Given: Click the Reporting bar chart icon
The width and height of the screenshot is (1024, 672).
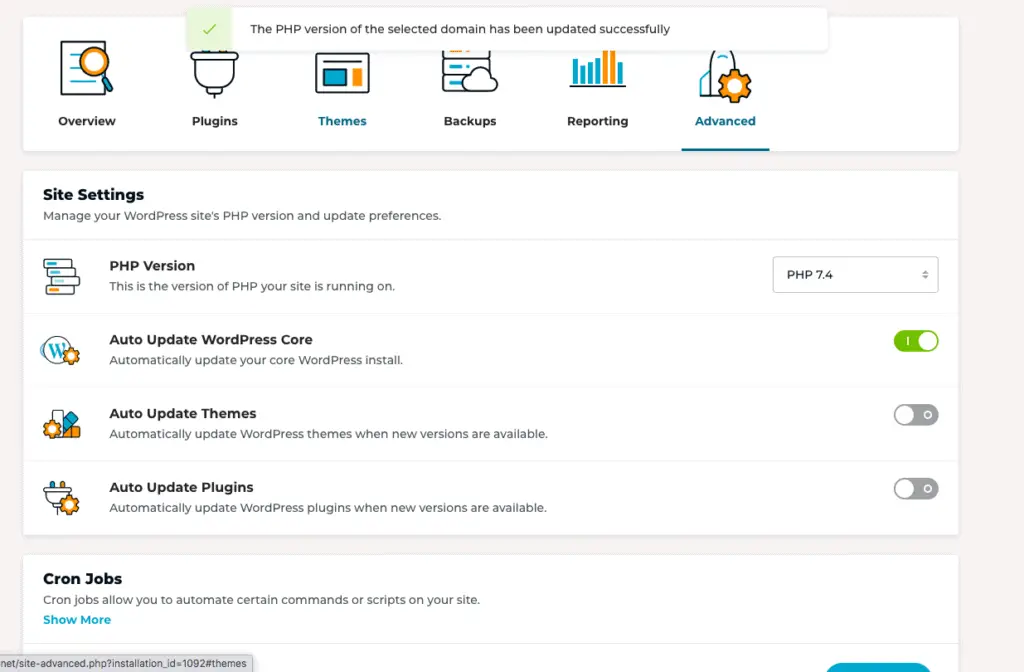Looking at the screenshot, I should click(x=598, y=69).
